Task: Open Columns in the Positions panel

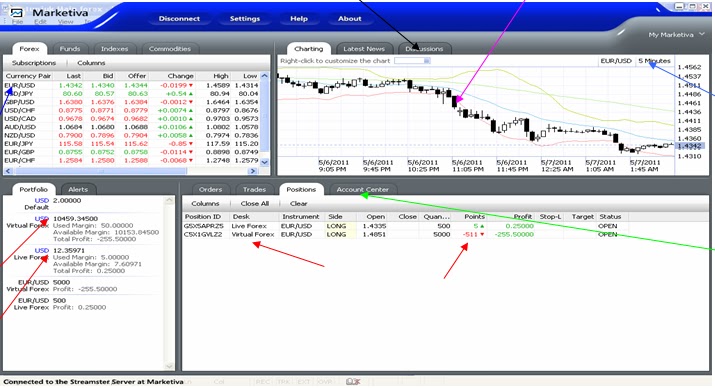Action: (x=205, y=204)
